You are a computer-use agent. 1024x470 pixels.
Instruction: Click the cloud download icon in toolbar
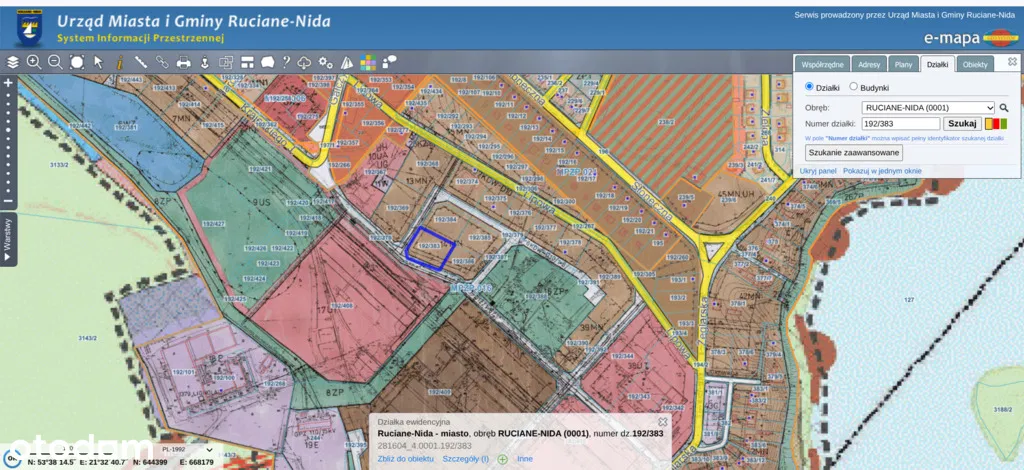(x=305, y=62)
